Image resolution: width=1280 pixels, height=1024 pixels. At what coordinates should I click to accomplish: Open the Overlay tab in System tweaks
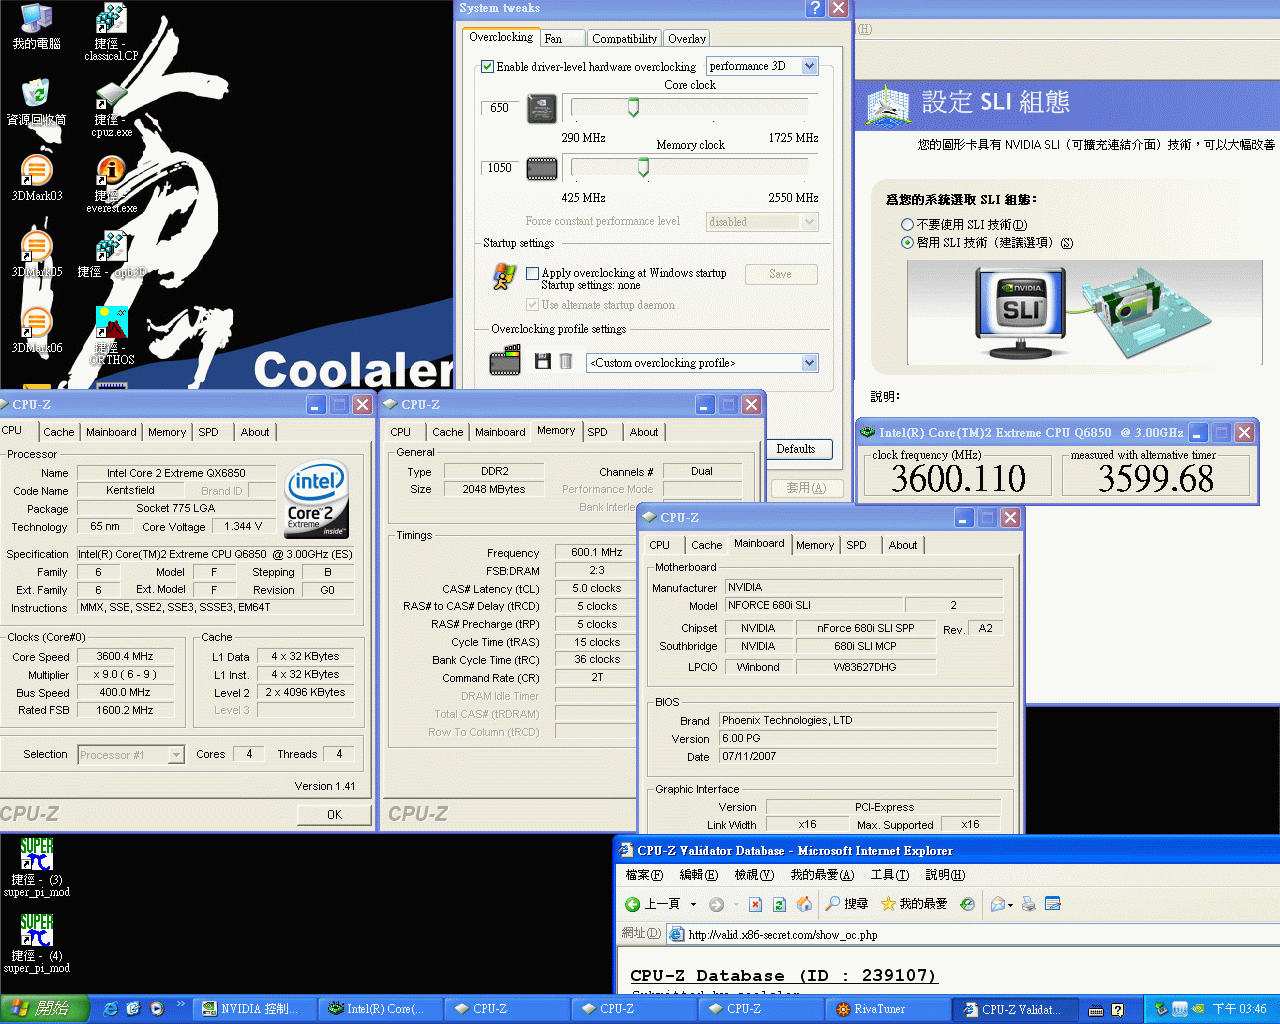coord(687,39)
